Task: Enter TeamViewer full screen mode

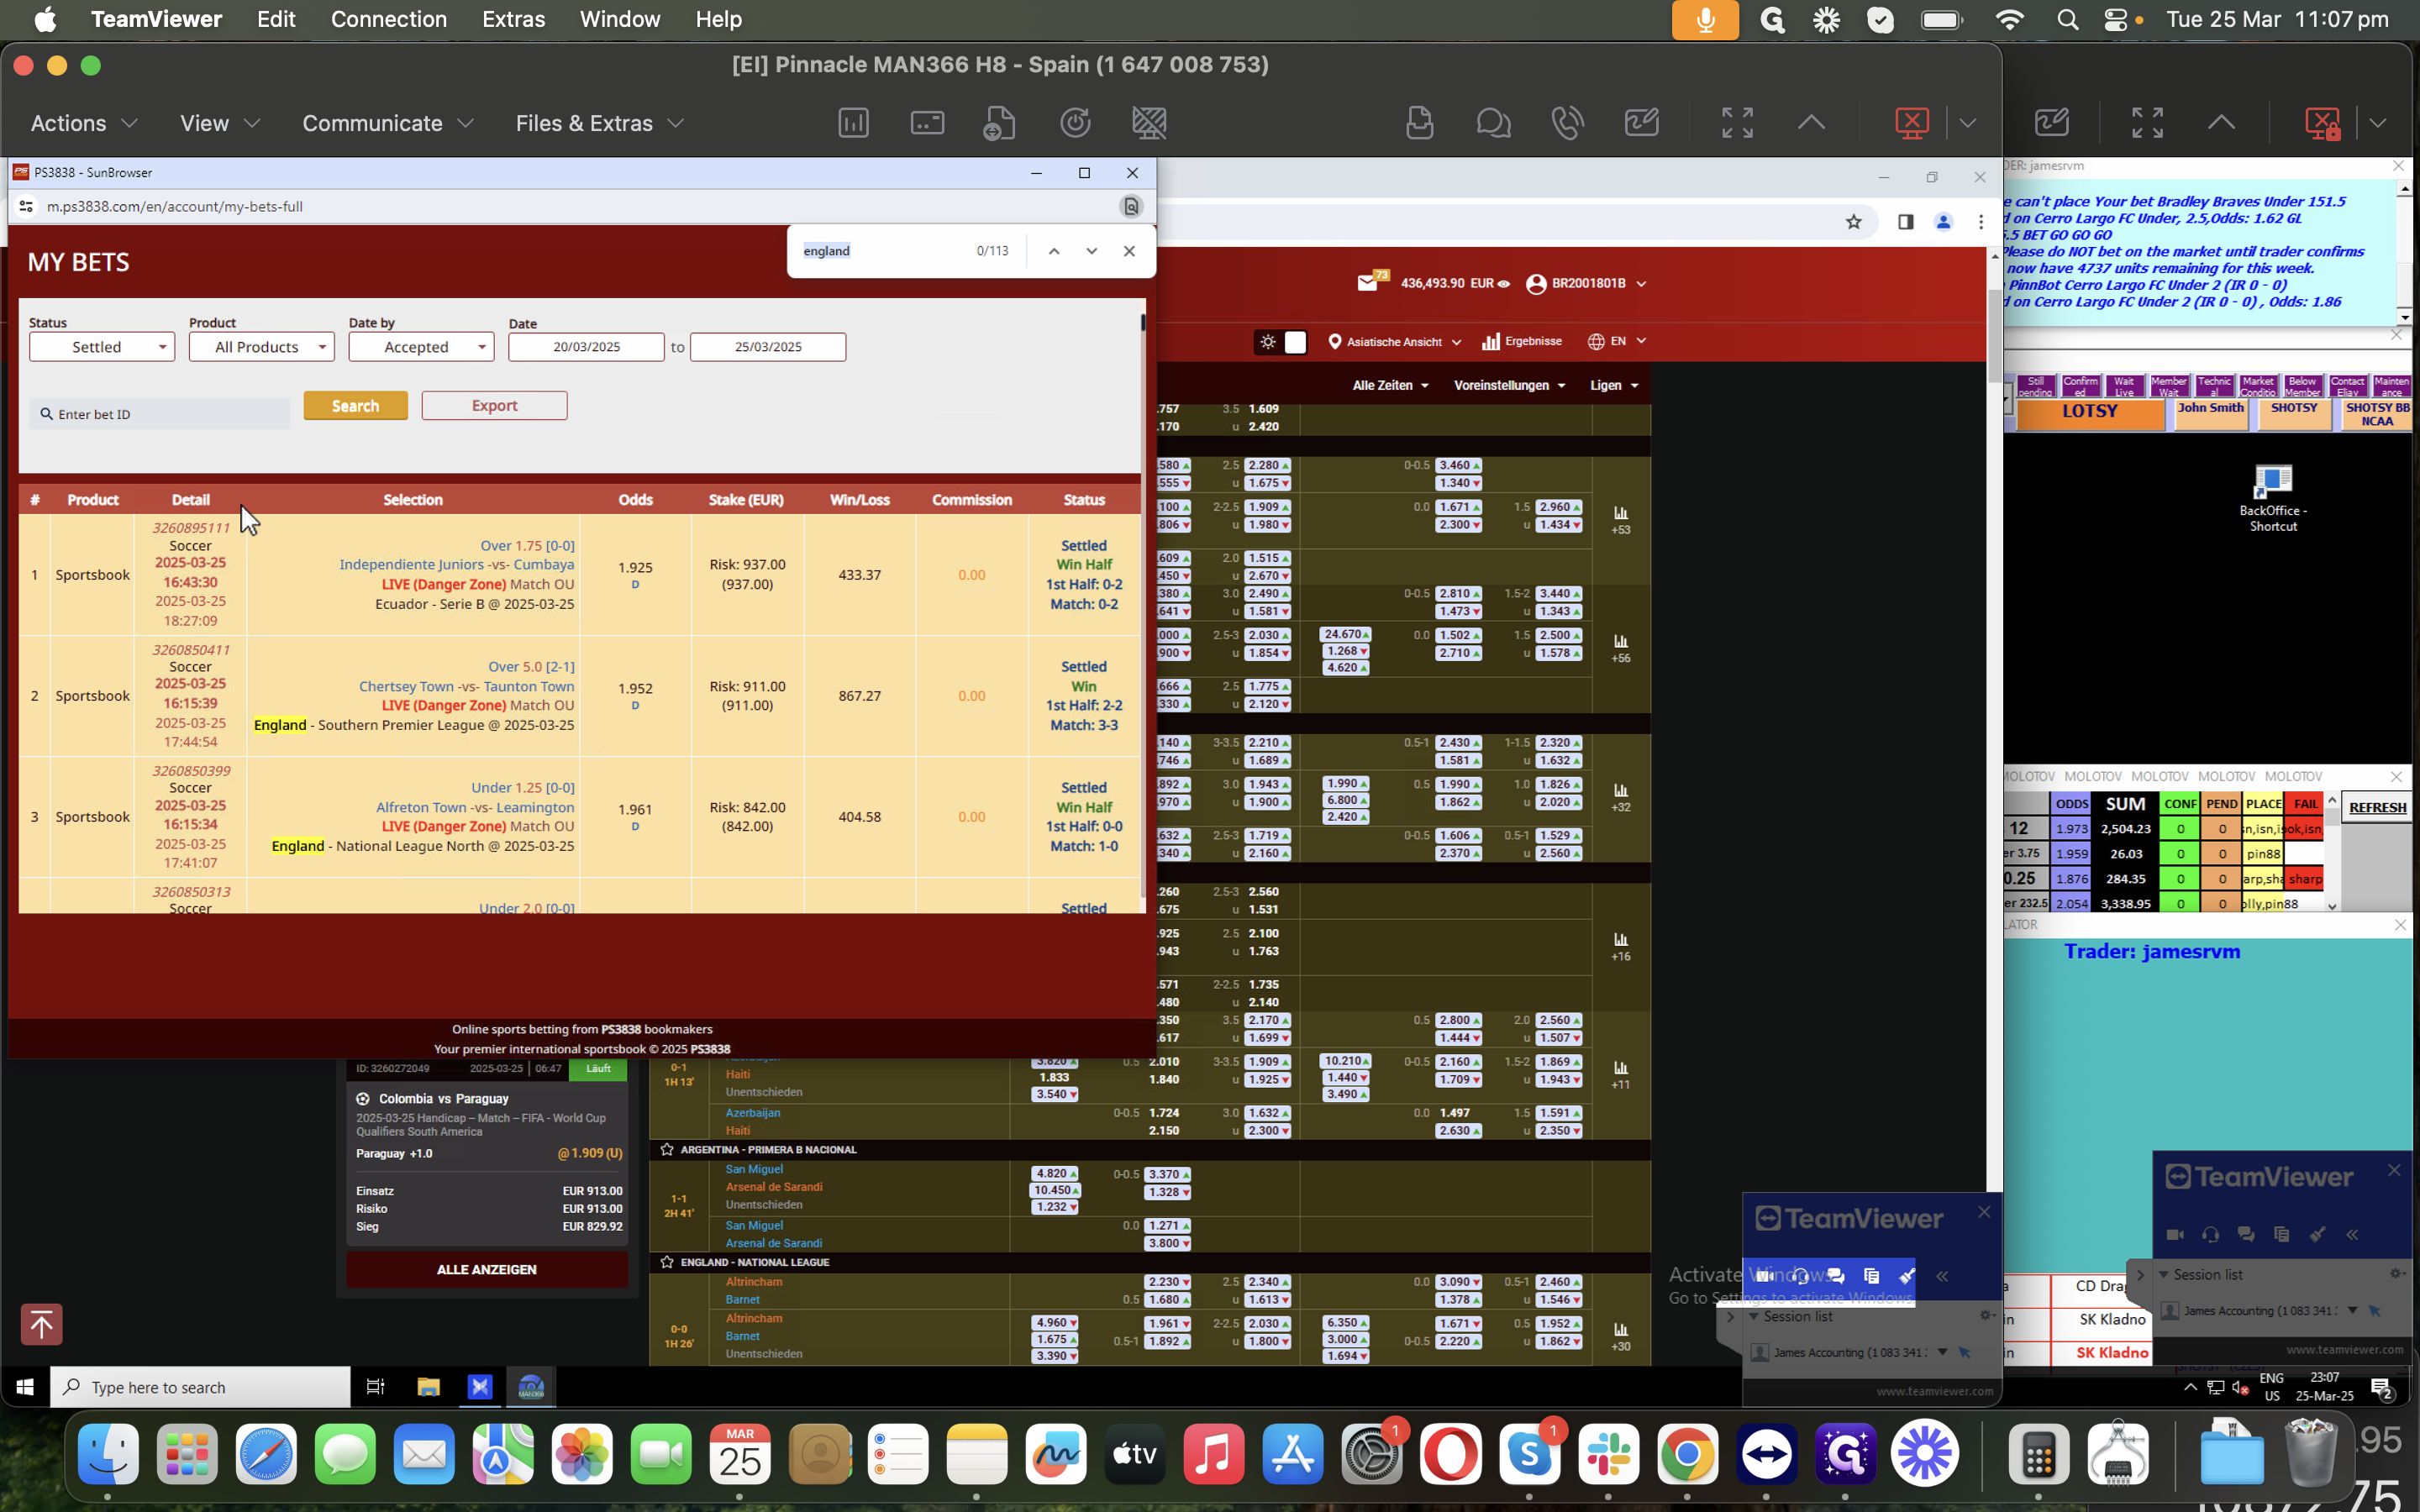Action: 1737,123
